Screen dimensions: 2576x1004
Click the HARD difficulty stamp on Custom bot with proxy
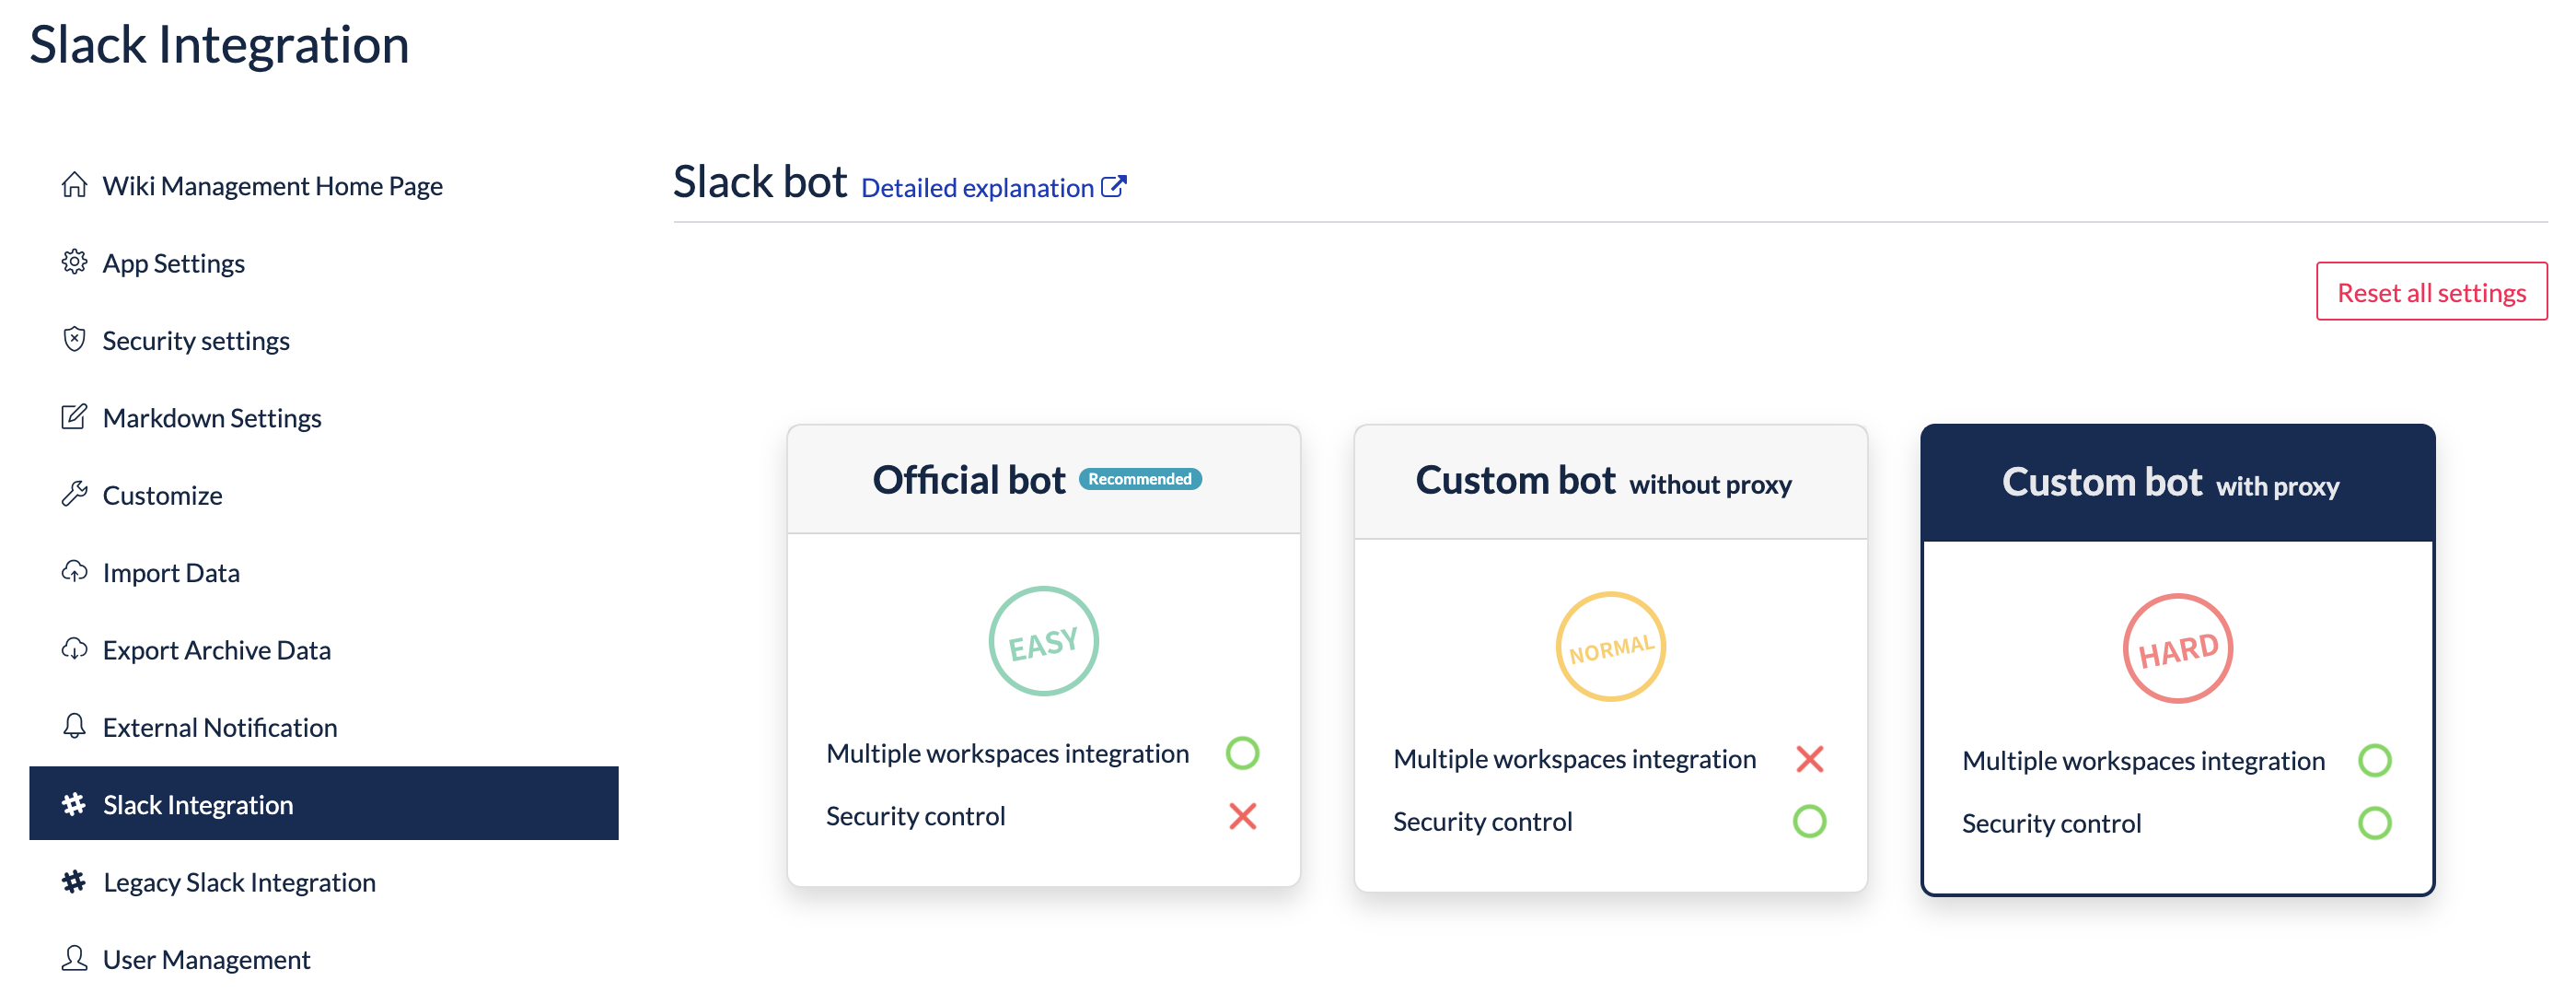(2178, 649)
